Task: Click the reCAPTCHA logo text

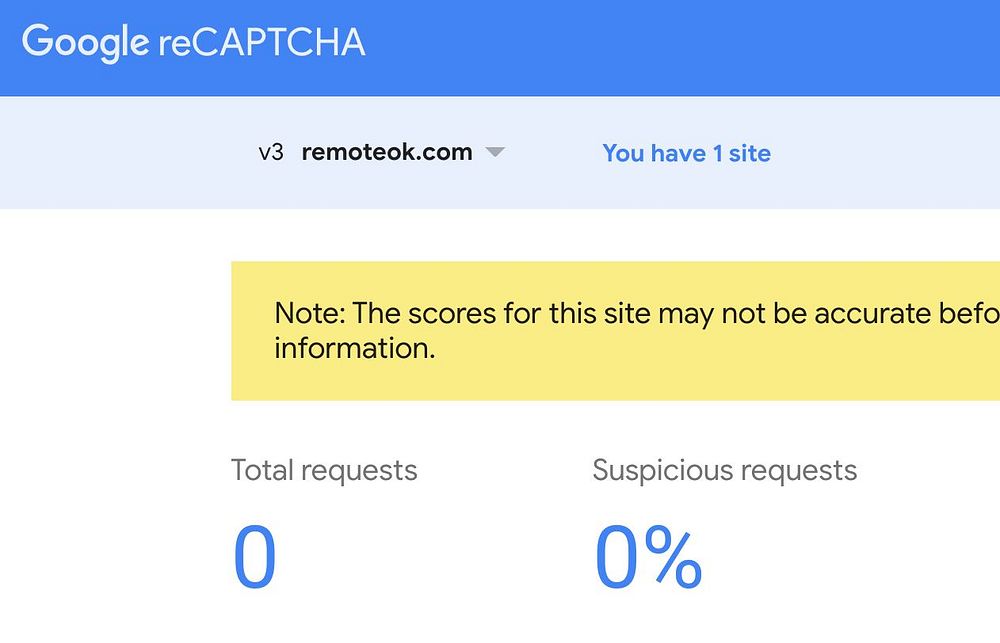Action: click(x=262, y=43)
